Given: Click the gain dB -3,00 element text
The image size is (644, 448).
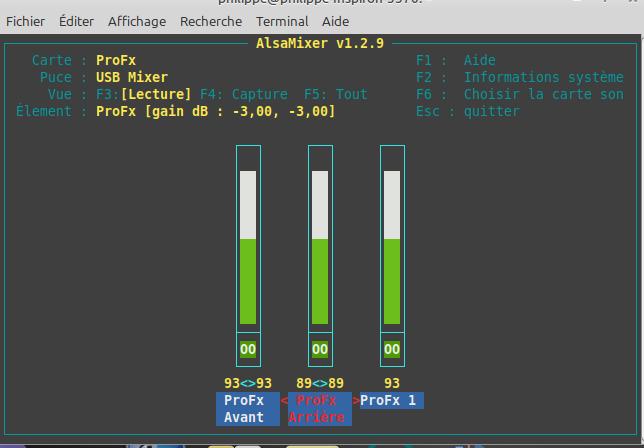Looking at the screenshot, I should 216,111.
